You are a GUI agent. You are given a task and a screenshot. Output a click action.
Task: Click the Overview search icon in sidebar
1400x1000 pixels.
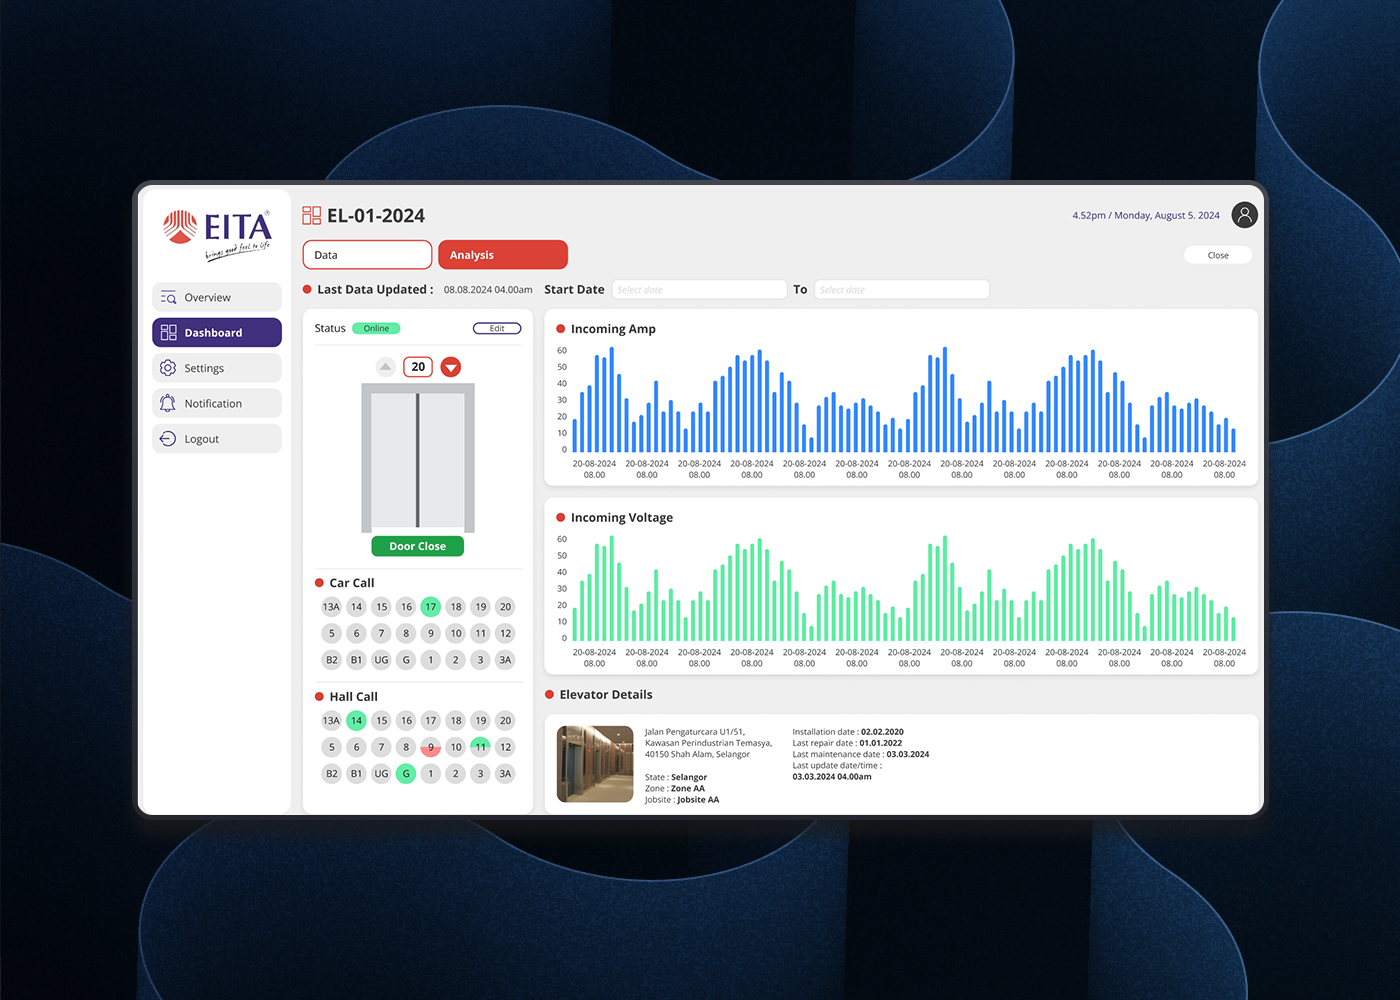(168, 297)
